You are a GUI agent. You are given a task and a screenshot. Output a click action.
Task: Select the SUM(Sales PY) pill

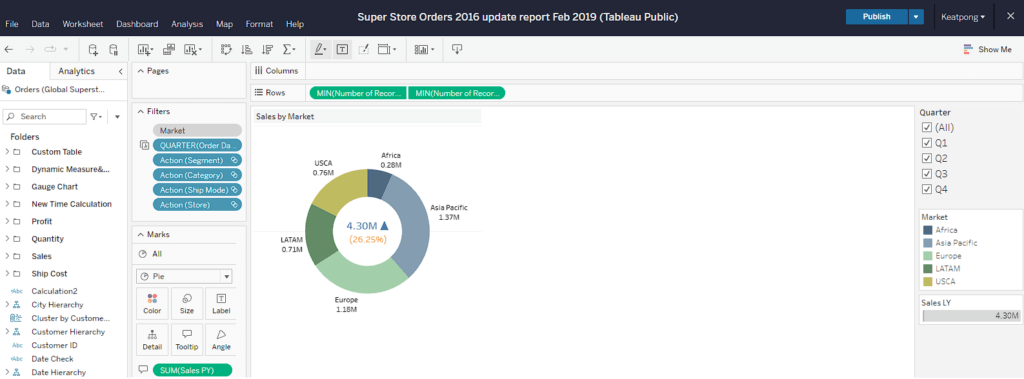click(x=192, y=371)
